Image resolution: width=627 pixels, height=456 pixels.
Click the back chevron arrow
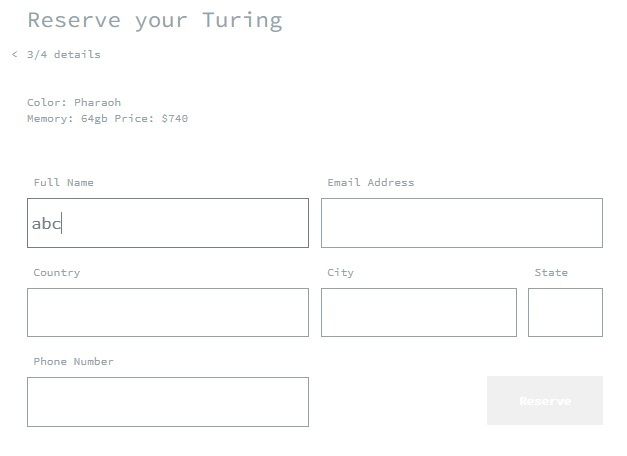(15, 55)
